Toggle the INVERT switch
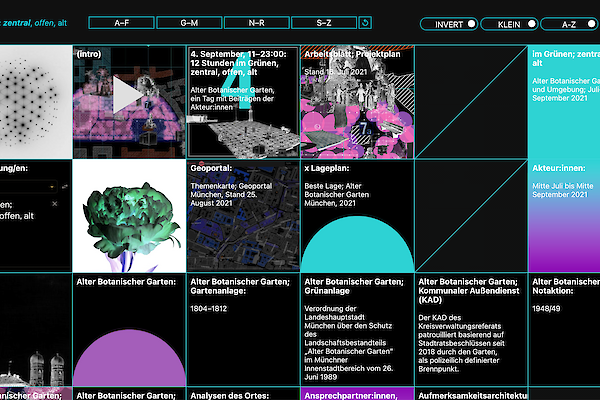Screen dimensions: 600x400 pyautogui.click(x=447, y=23)
